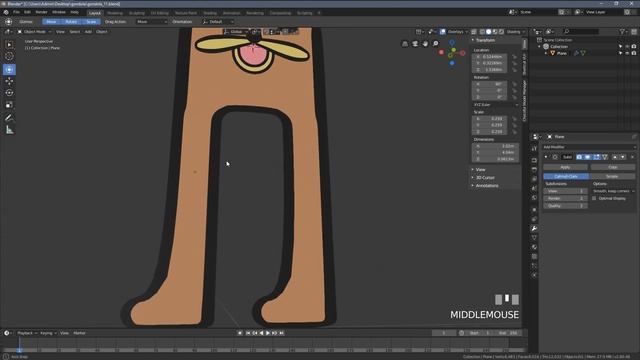Jump to timeline start button
The width and height of the screenshot is (640, 360).
tap(248, 333)
